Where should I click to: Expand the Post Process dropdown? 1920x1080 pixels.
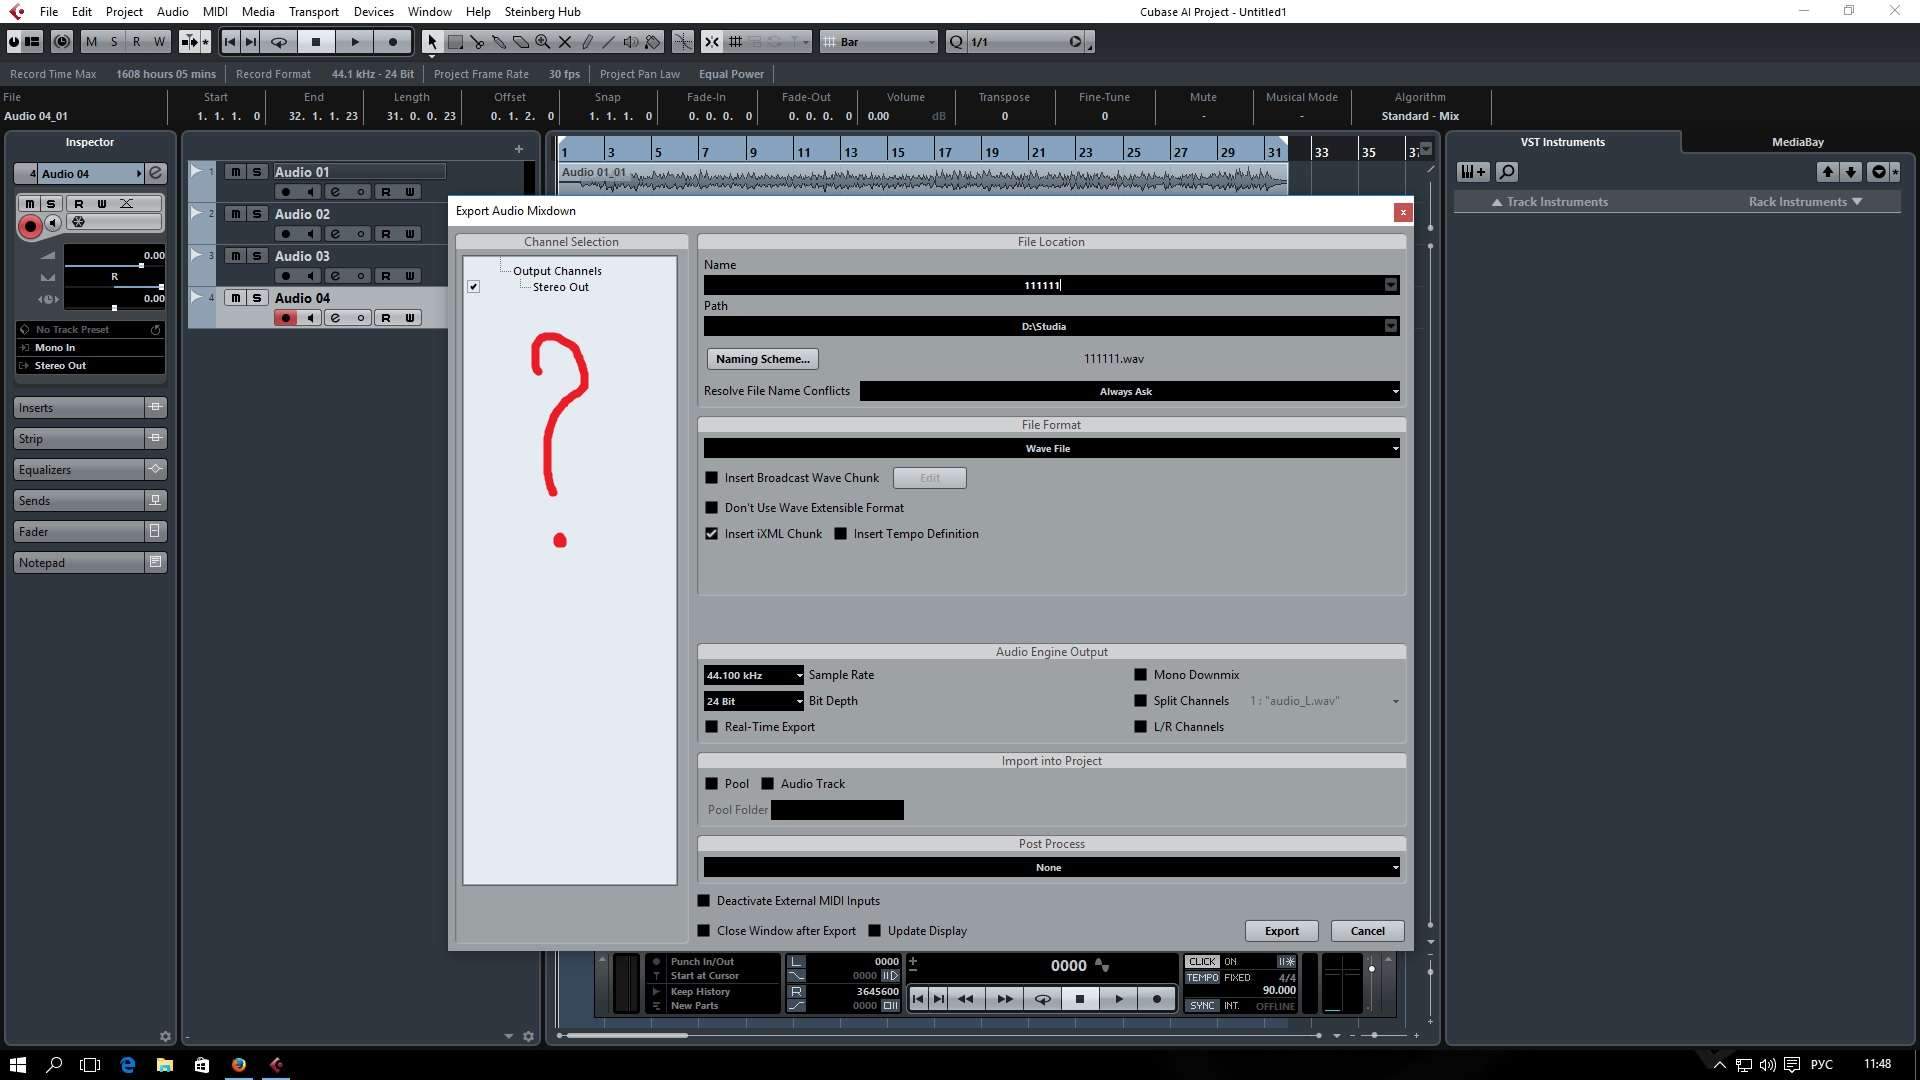click(x=1050, y=868)
